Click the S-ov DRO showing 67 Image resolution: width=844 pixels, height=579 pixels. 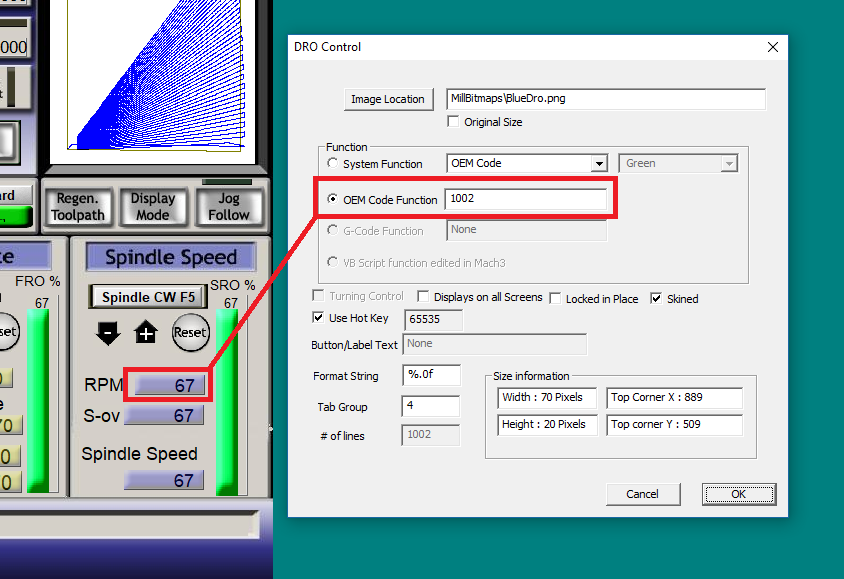click(x=164, y=415)
